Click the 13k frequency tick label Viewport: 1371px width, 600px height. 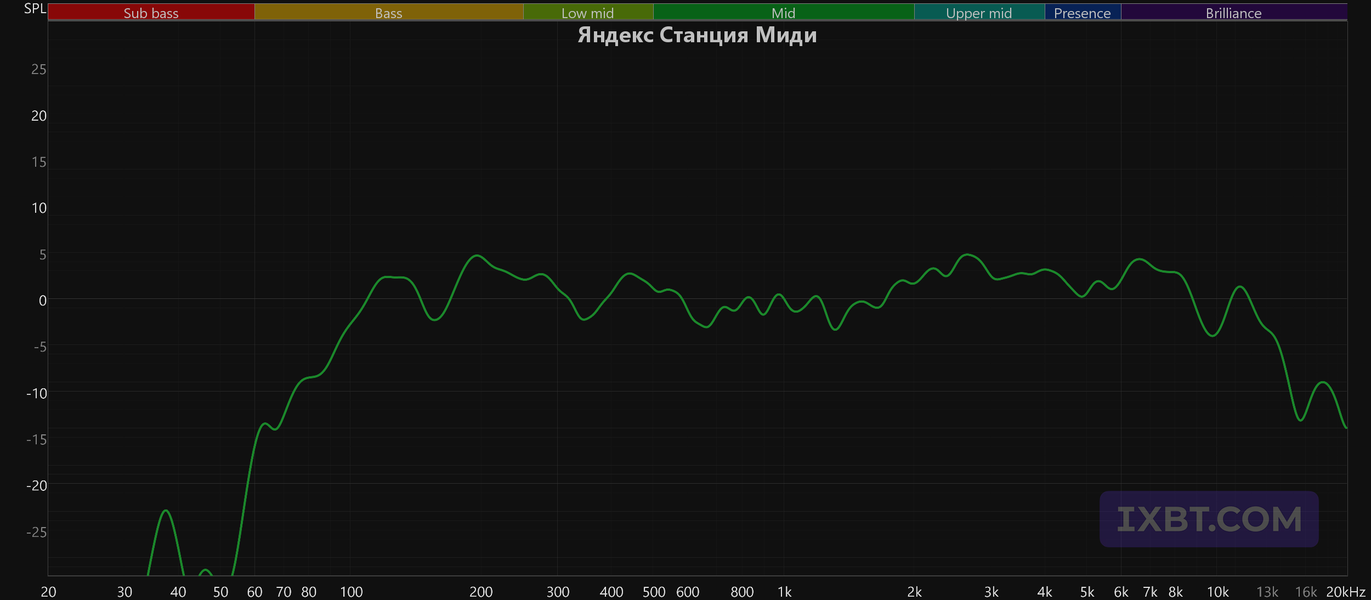(1267, 591)
